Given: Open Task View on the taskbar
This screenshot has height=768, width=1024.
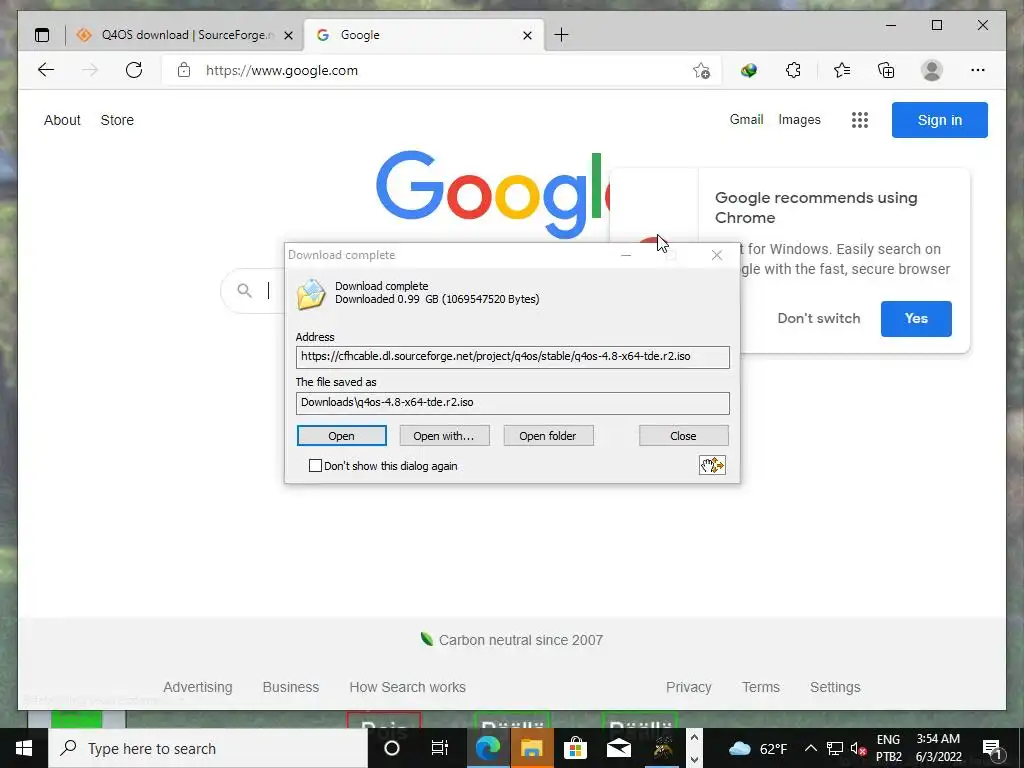Looking at the screenshot, I should [440, 748].
